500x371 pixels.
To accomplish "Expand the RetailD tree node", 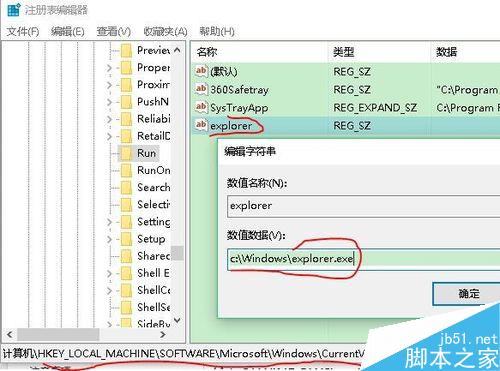I will tap(109, 137).
